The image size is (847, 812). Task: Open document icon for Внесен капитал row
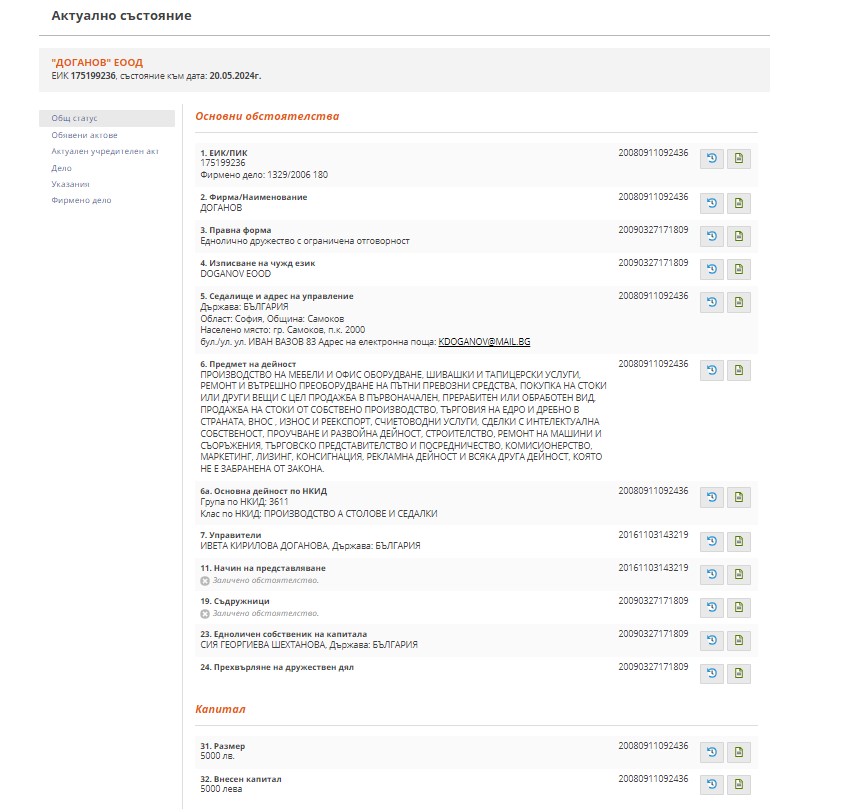click(x=739, y=785)
